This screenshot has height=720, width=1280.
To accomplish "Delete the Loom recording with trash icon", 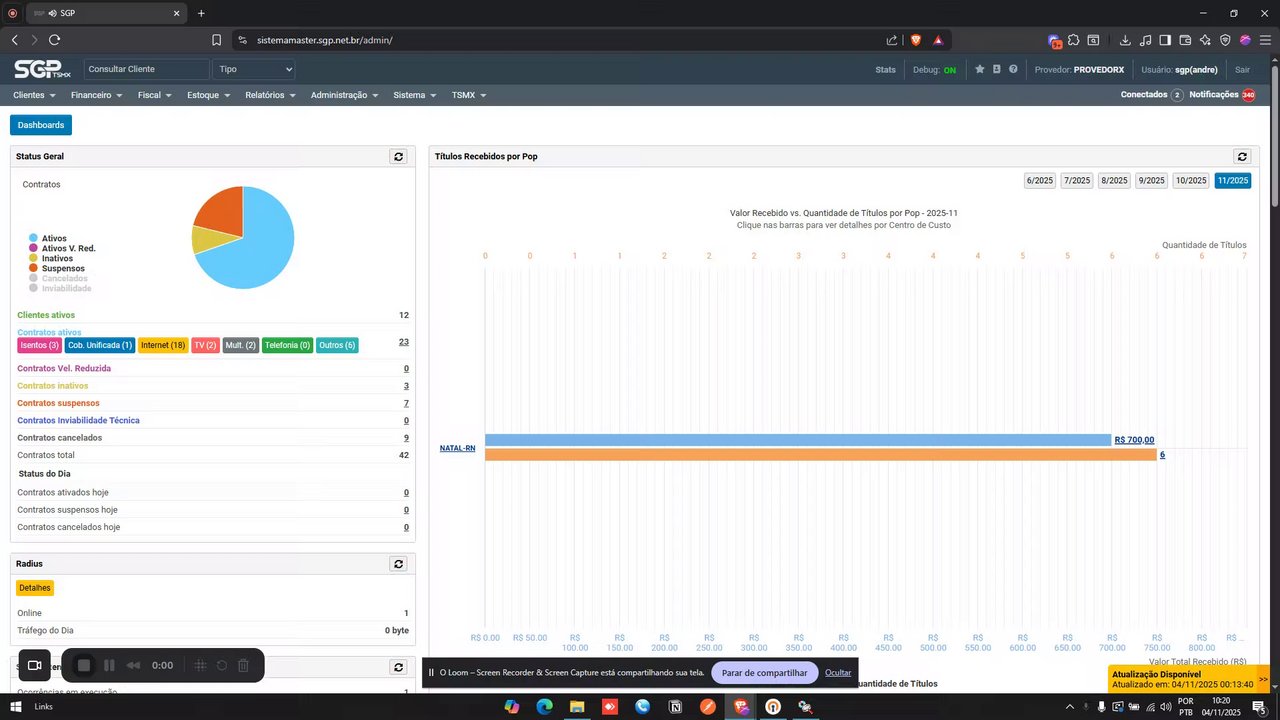I will (x=243, y=665).
